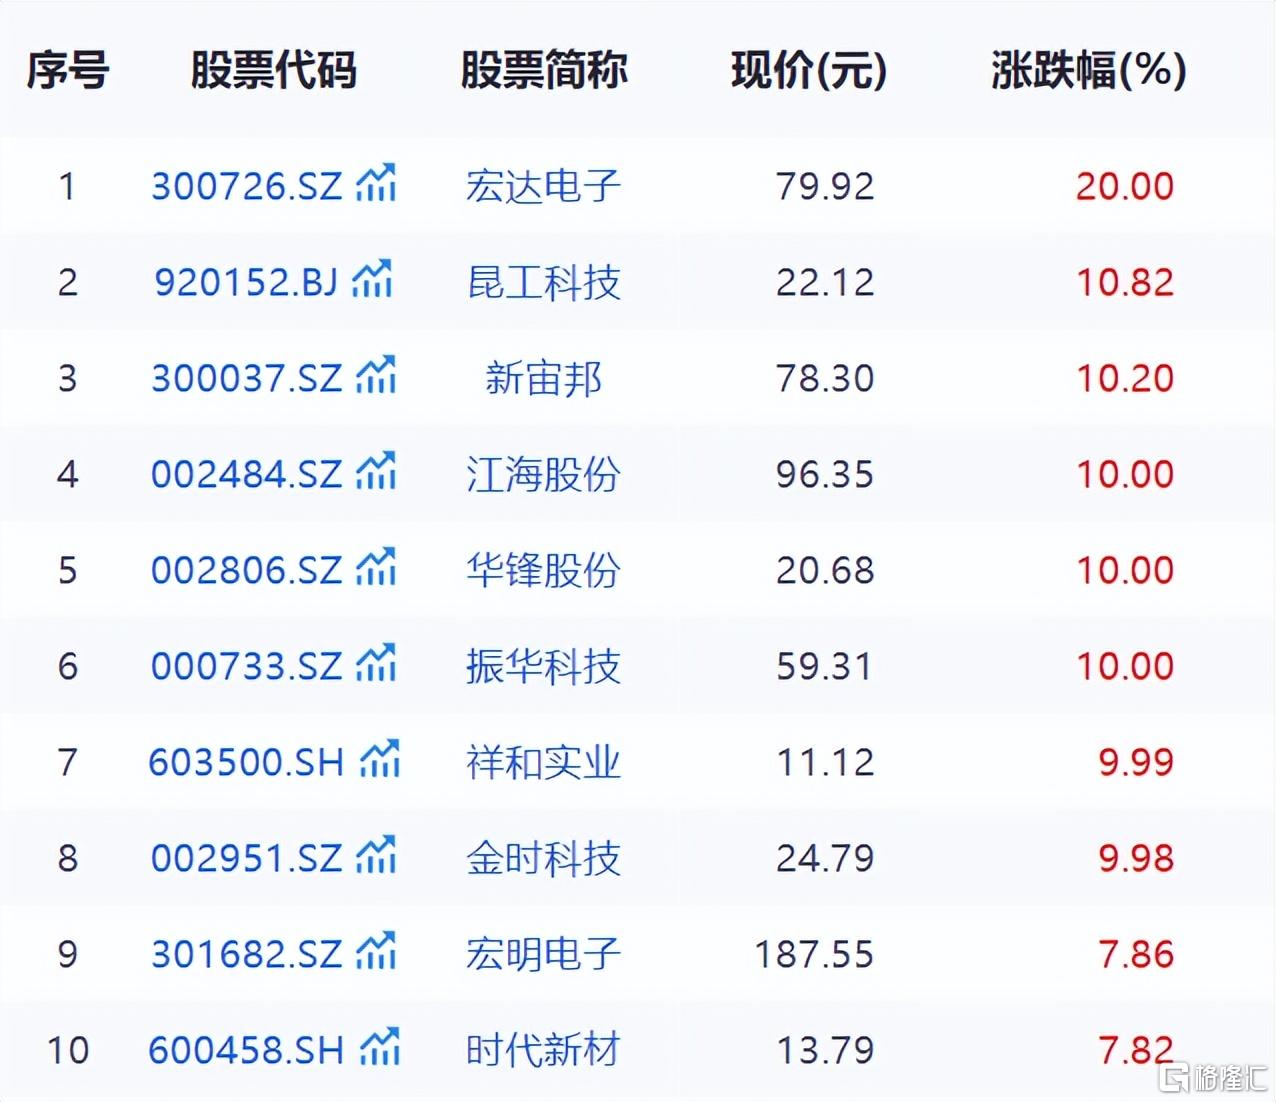Open stock code 002806.SZ
This screenshot has height=1102, width=1276.
[246, 570]
